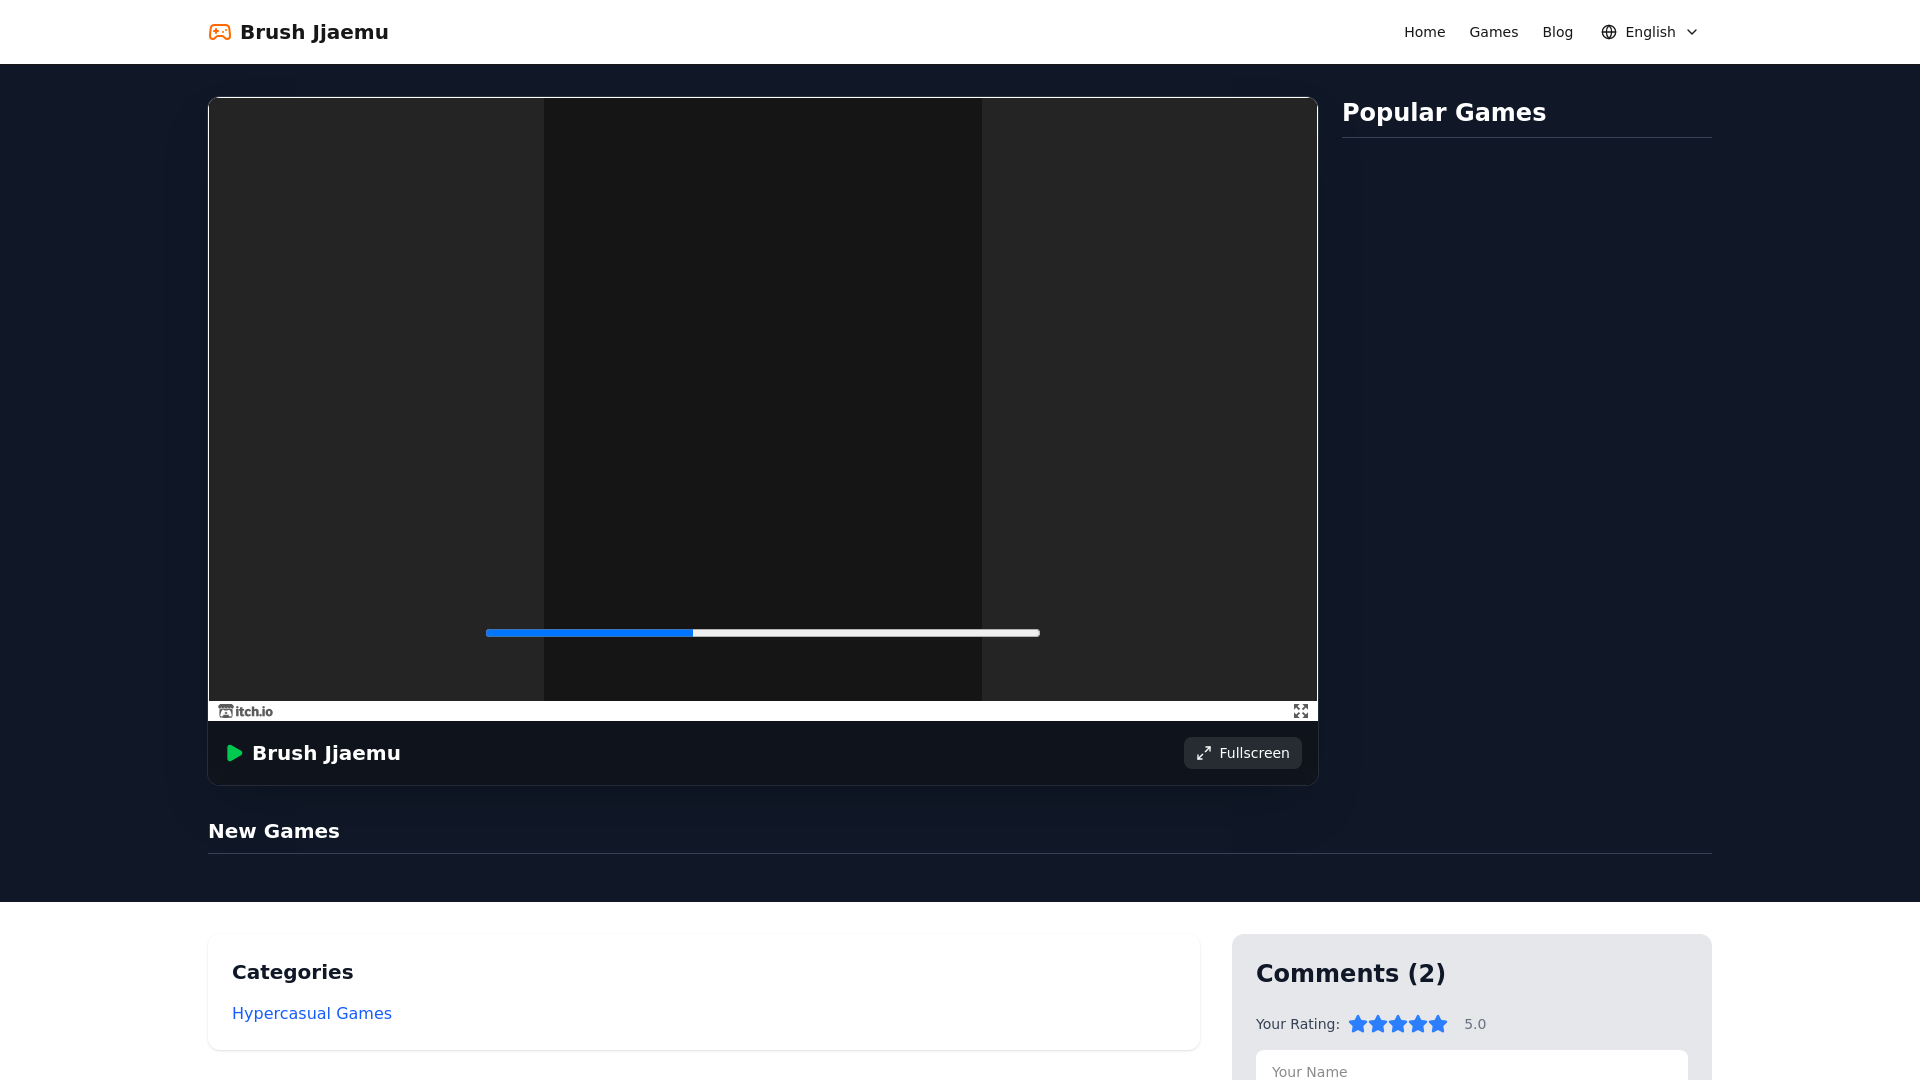Click the chevron next to English
Image resolution: width=1920 pixels, height=1080 pixels.
tap(1692, 32)
